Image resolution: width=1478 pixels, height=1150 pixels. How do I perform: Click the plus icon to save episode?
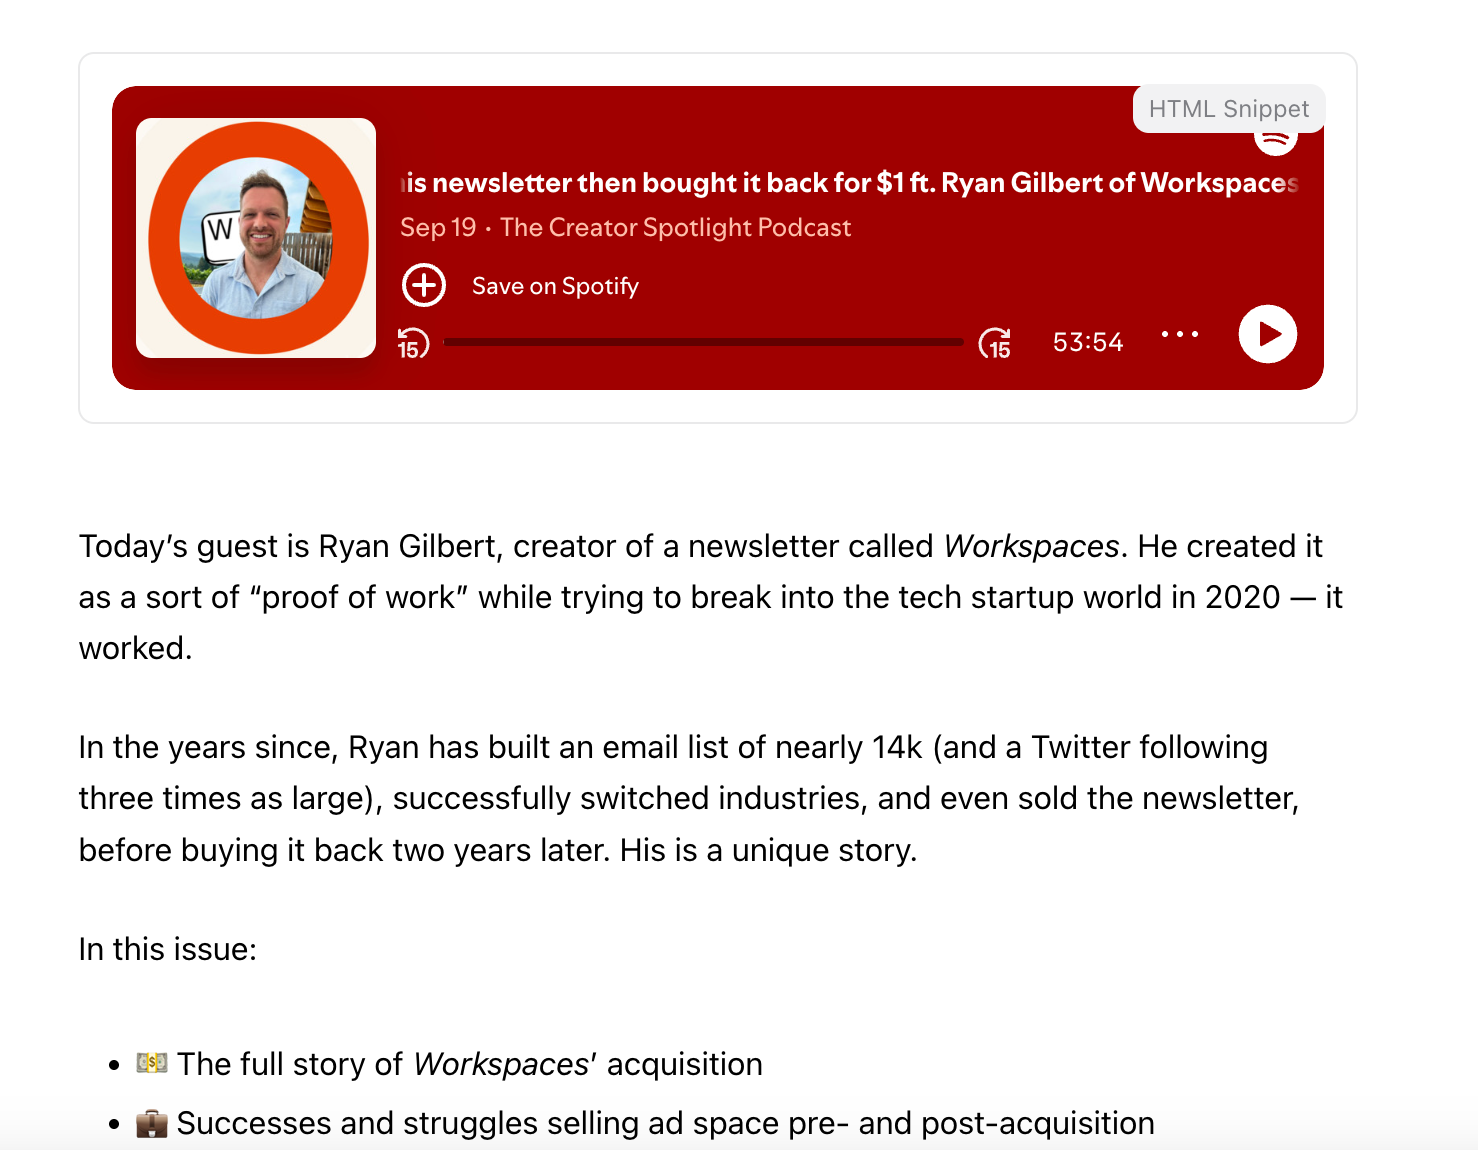tap(424, 285)
